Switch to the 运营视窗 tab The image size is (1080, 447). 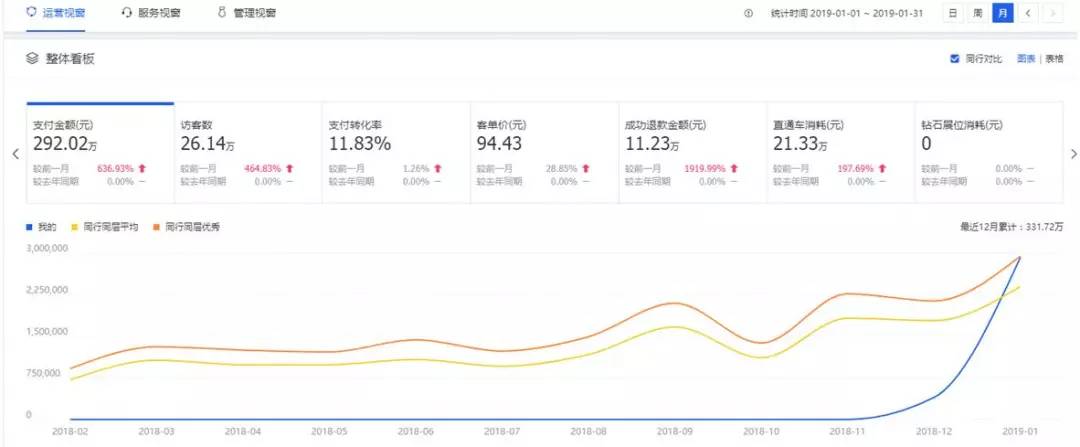pos(56,13)
